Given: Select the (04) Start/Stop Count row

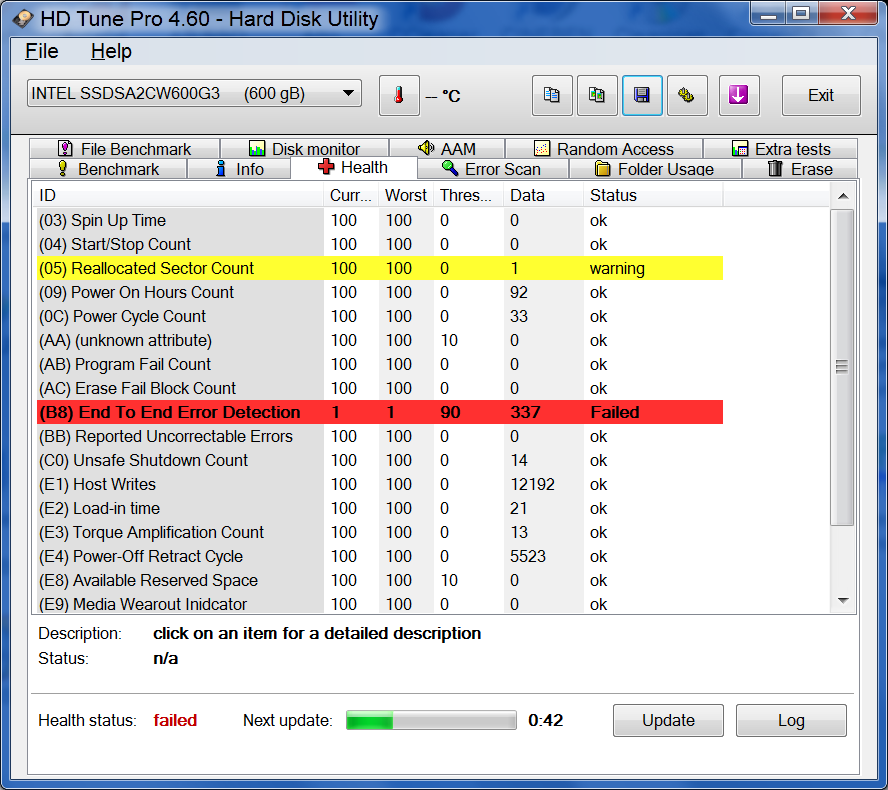Looking at the screenshot, I should pos(380,244).
